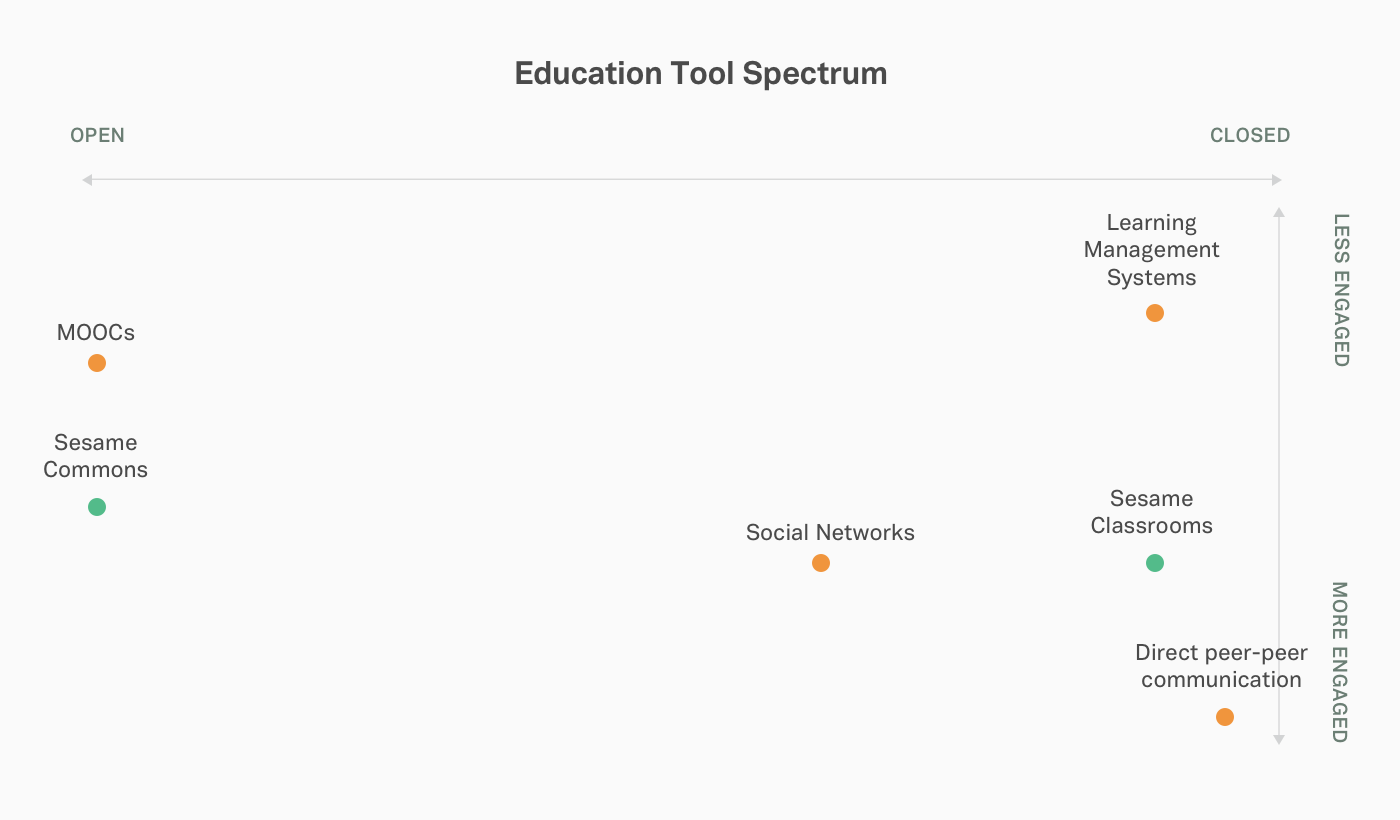Click the green Sesame Classrooms dot
Image resolution: width=1400 pixels, height=820 pixels.
pyautogui.click(x=1155, y=563)
